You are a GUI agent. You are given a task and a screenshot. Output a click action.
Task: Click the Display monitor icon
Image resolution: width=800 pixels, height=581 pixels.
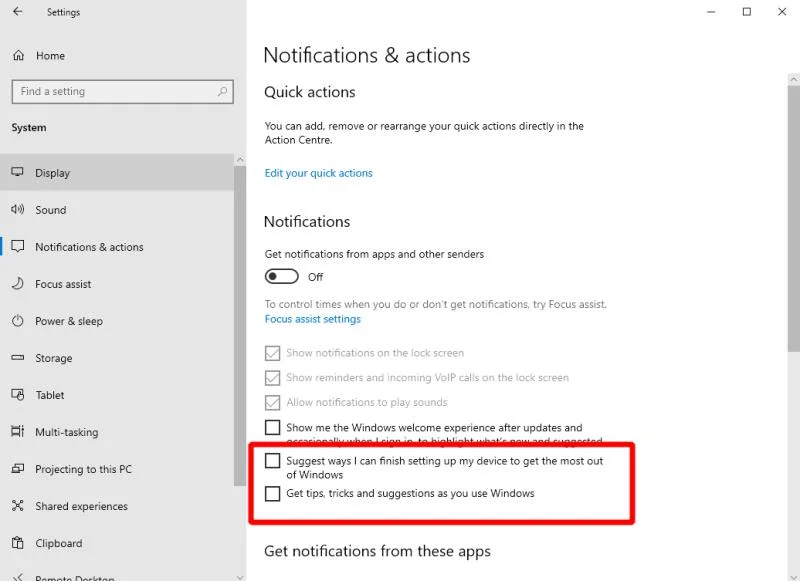(17, 172)
